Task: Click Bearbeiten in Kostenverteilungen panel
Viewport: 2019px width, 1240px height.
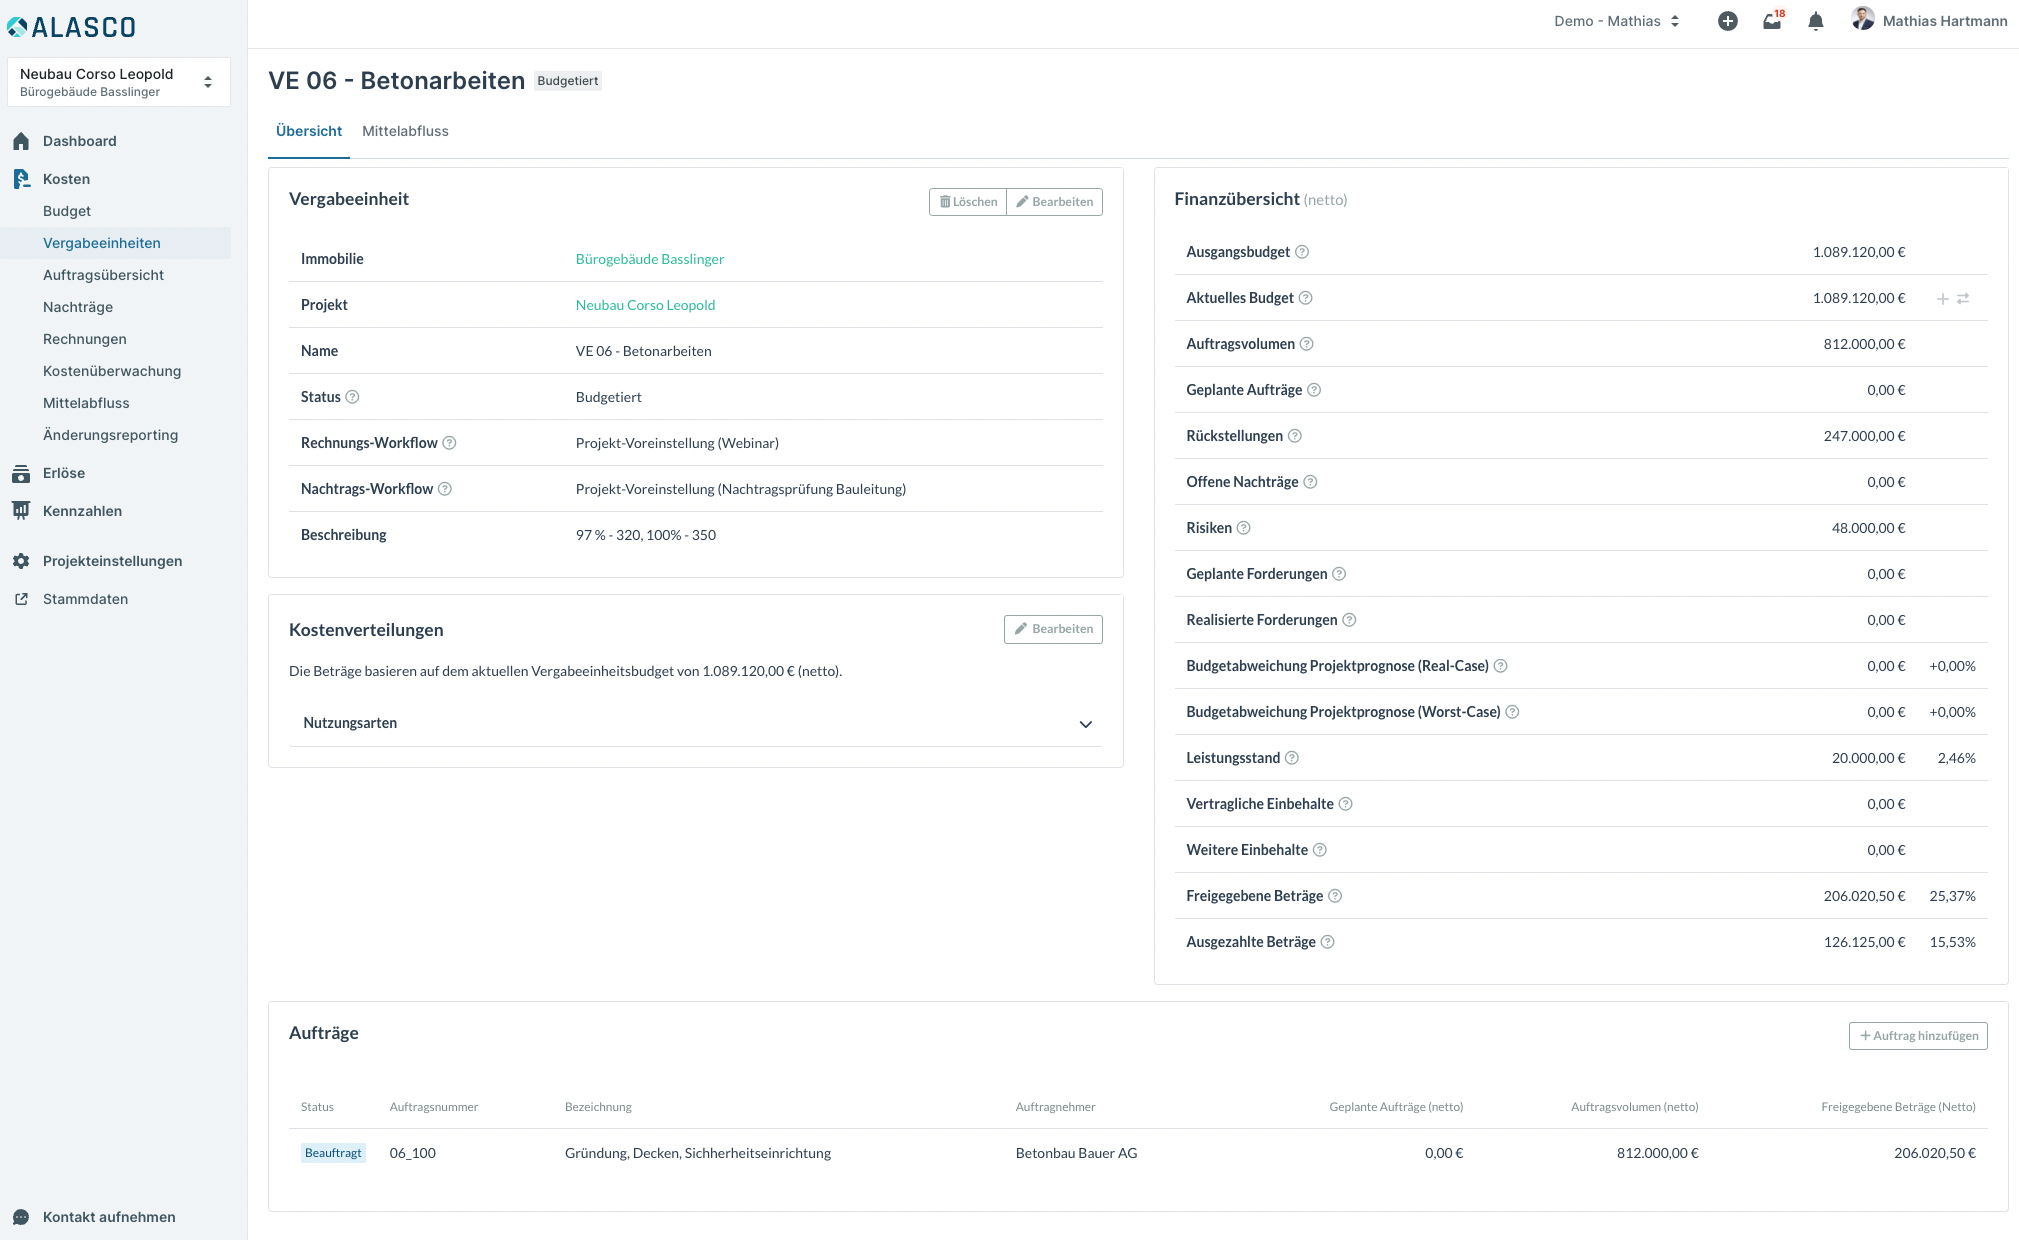Action: click(x=1053, y=629)
